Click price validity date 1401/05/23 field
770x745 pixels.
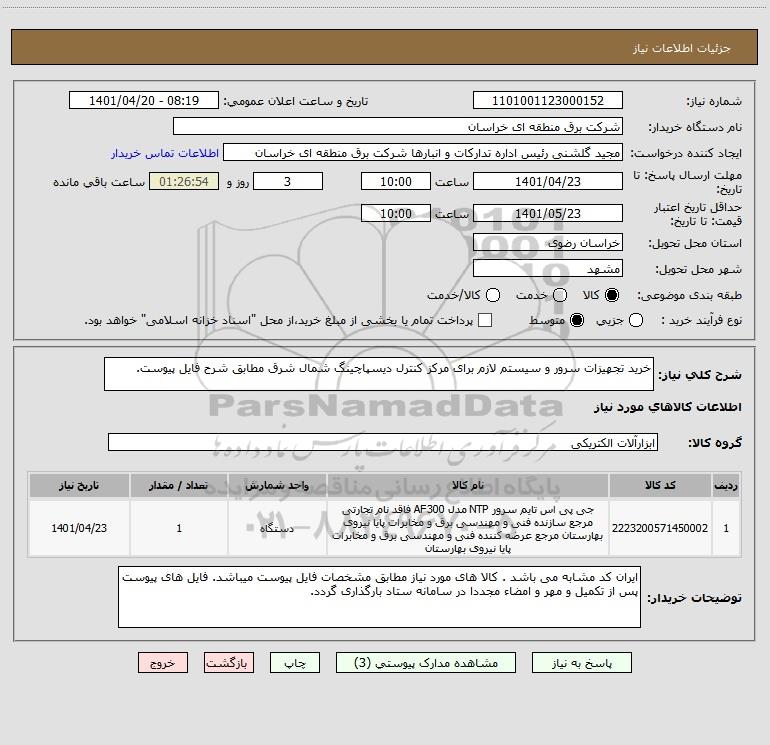click(x=548, y=213)
